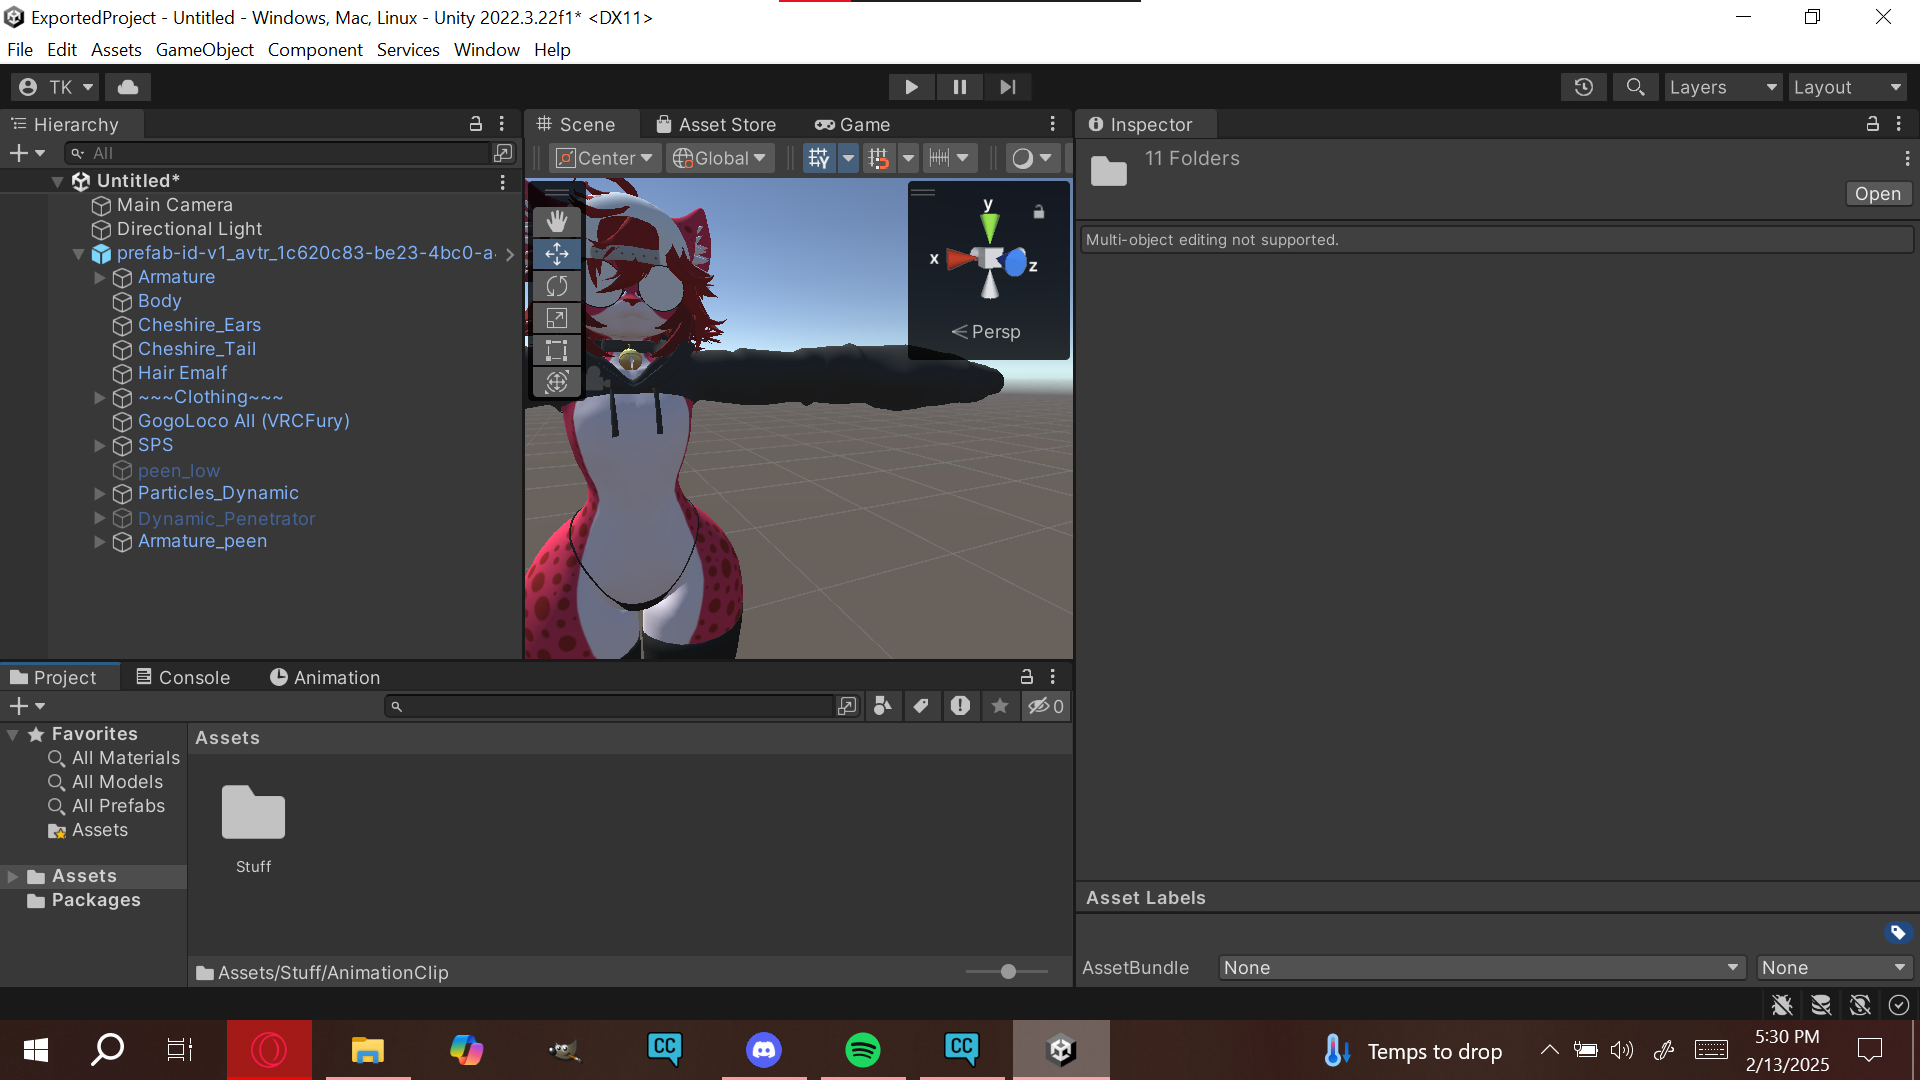Click the auto generate lighting icon
This screenshot has width=1920, height=1080.
[1860, 1005]
